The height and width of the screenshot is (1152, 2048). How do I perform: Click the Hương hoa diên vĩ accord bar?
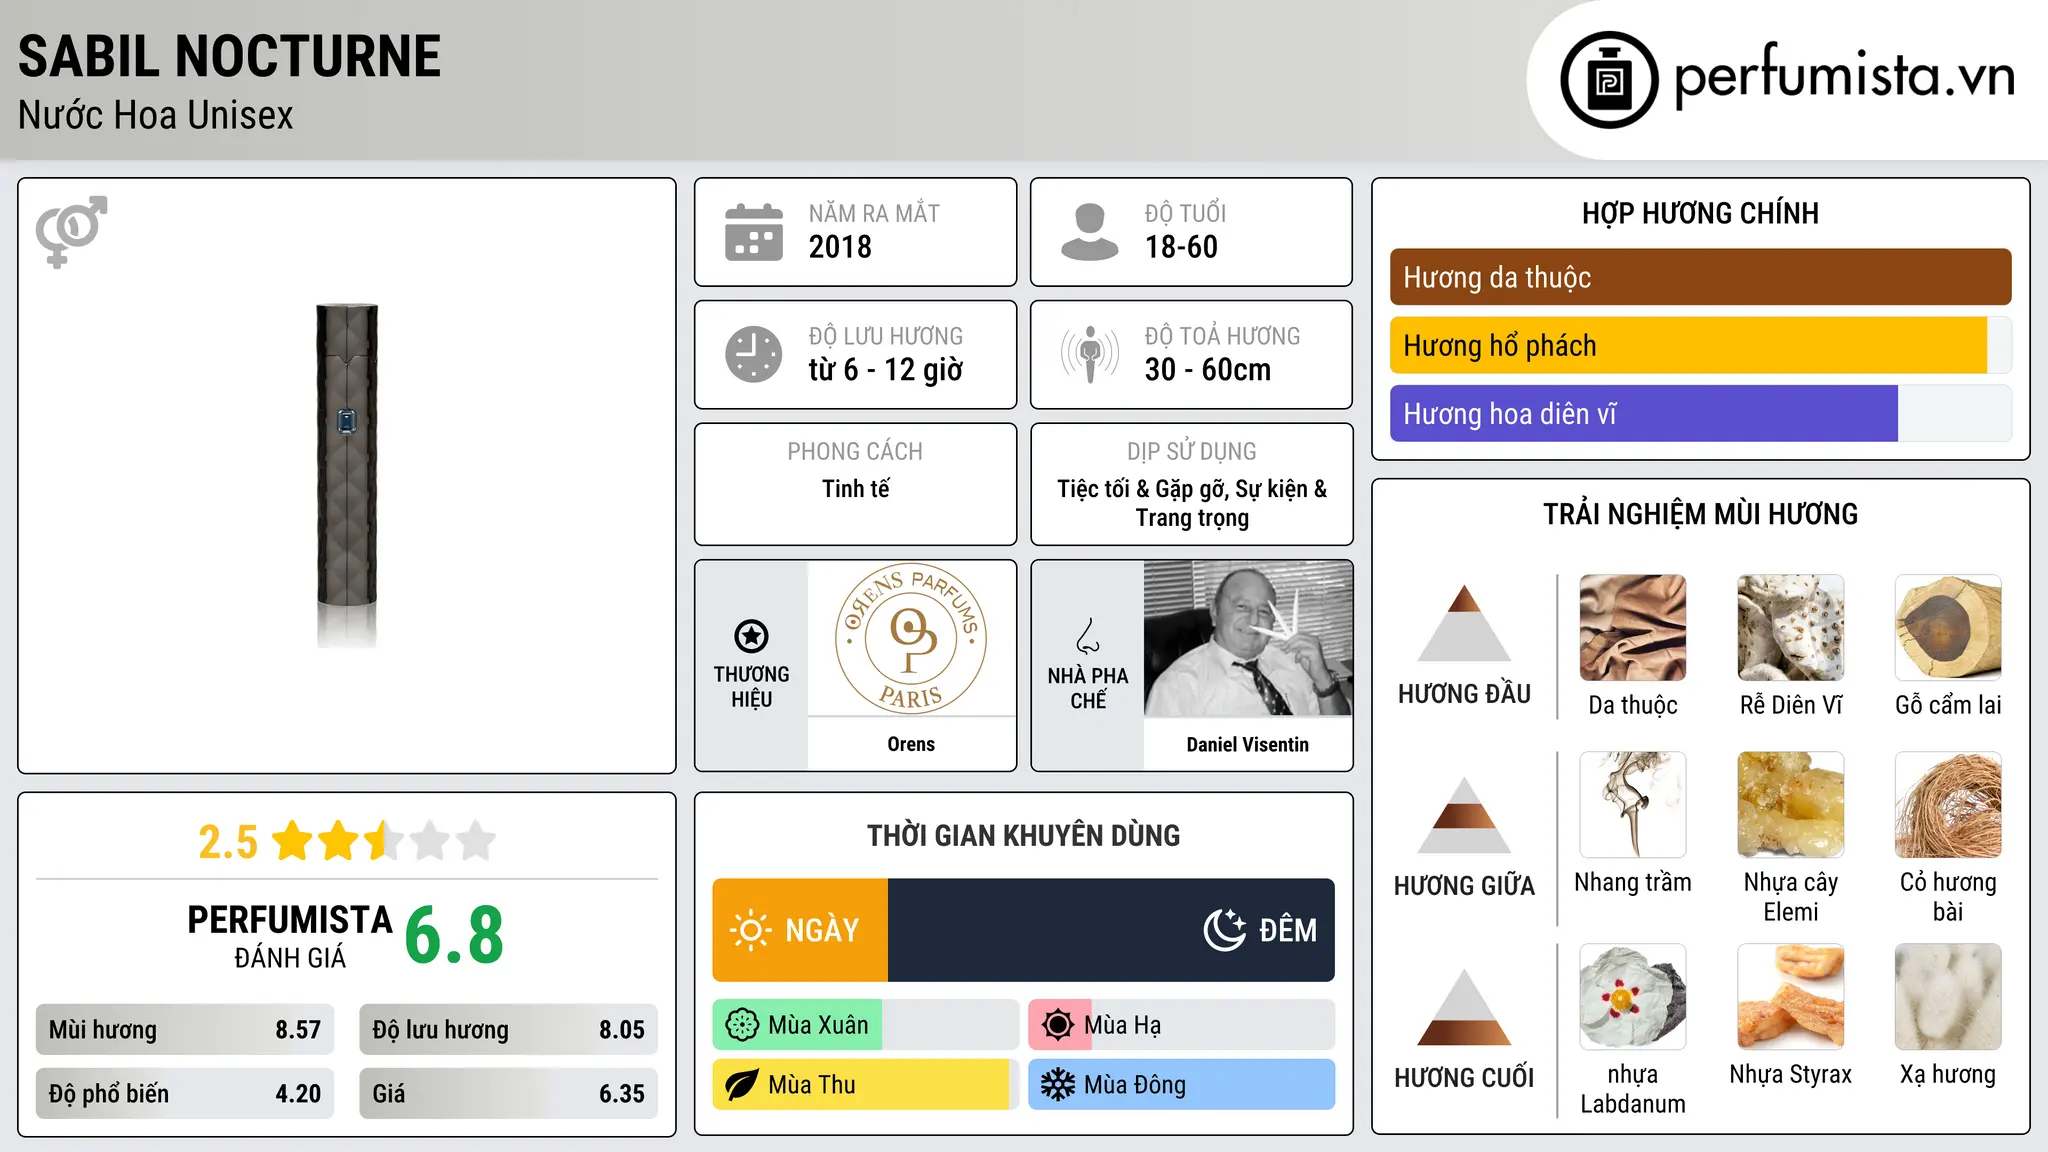click(1700, 413)
